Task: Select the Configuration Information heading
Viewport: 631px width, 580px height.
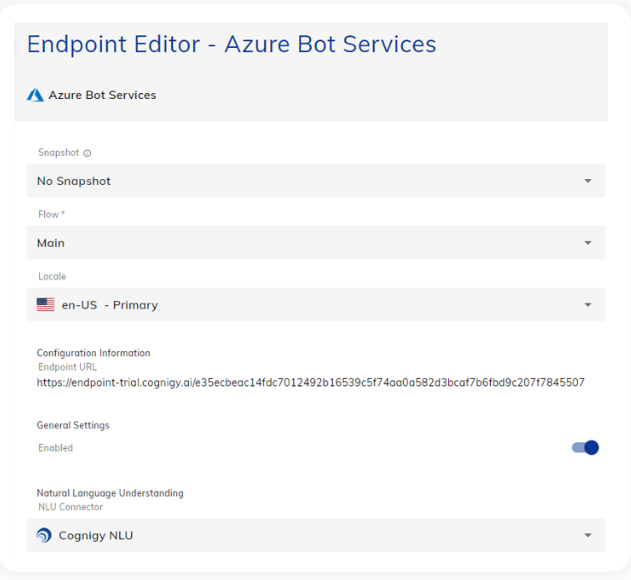Action: coord(93,353)
